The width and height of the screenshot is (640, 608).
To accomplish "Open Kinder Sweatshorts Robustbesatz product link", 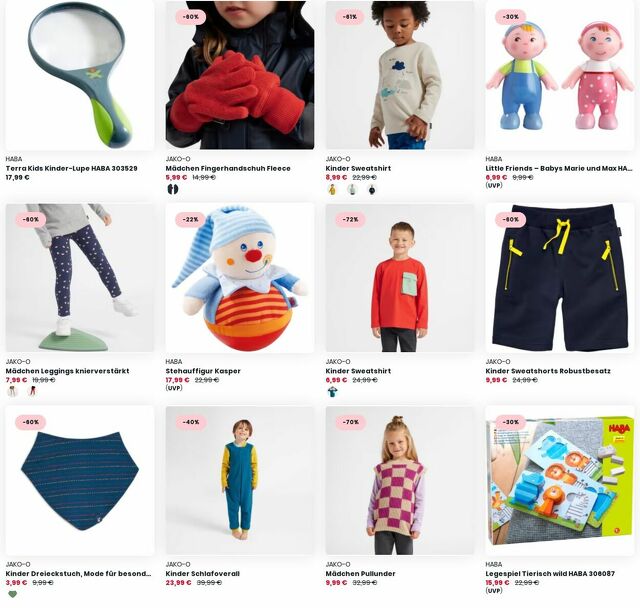I will coord(548,371).
